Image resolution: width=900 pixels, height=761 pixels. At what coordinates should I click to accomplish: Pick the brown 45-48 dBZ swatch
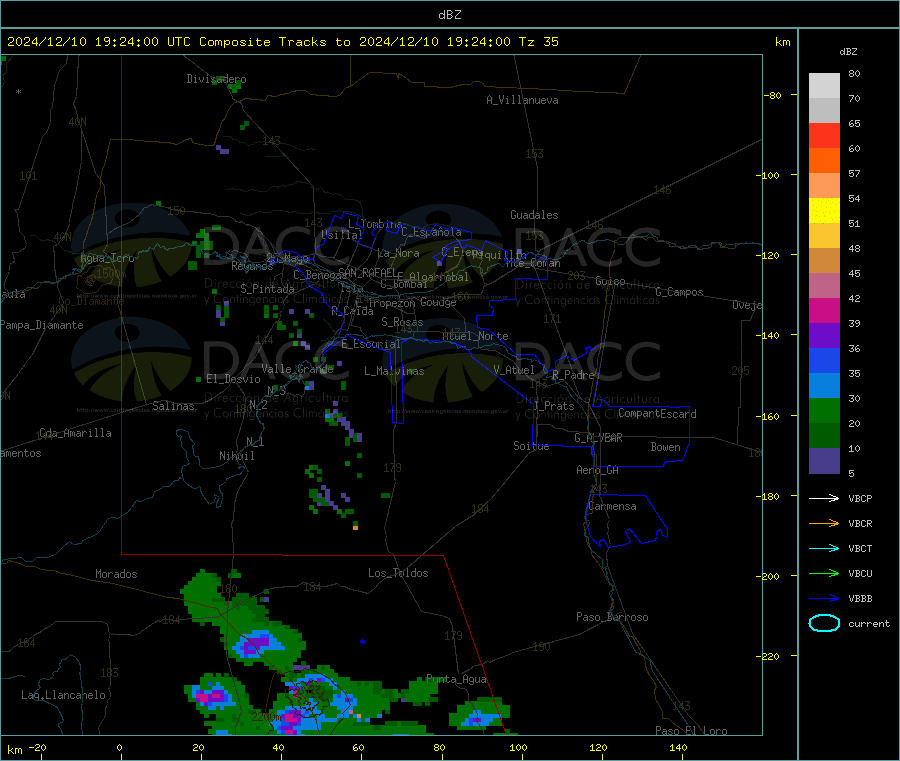point(824,261)
